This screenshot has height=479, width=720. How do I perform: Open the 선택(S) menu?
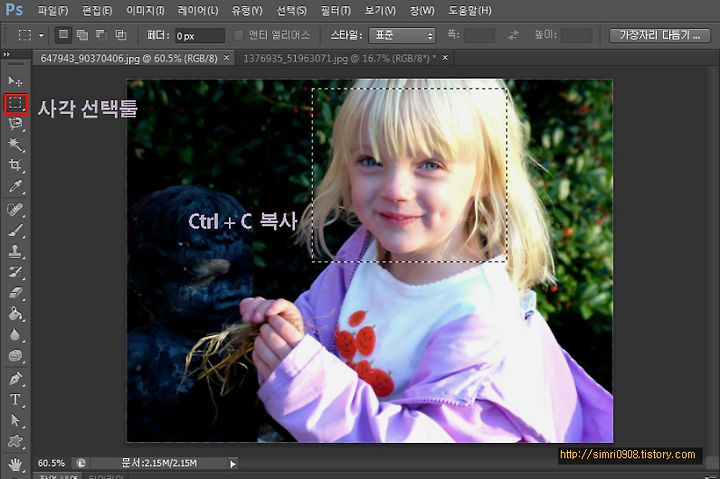[x=292, y=10]
